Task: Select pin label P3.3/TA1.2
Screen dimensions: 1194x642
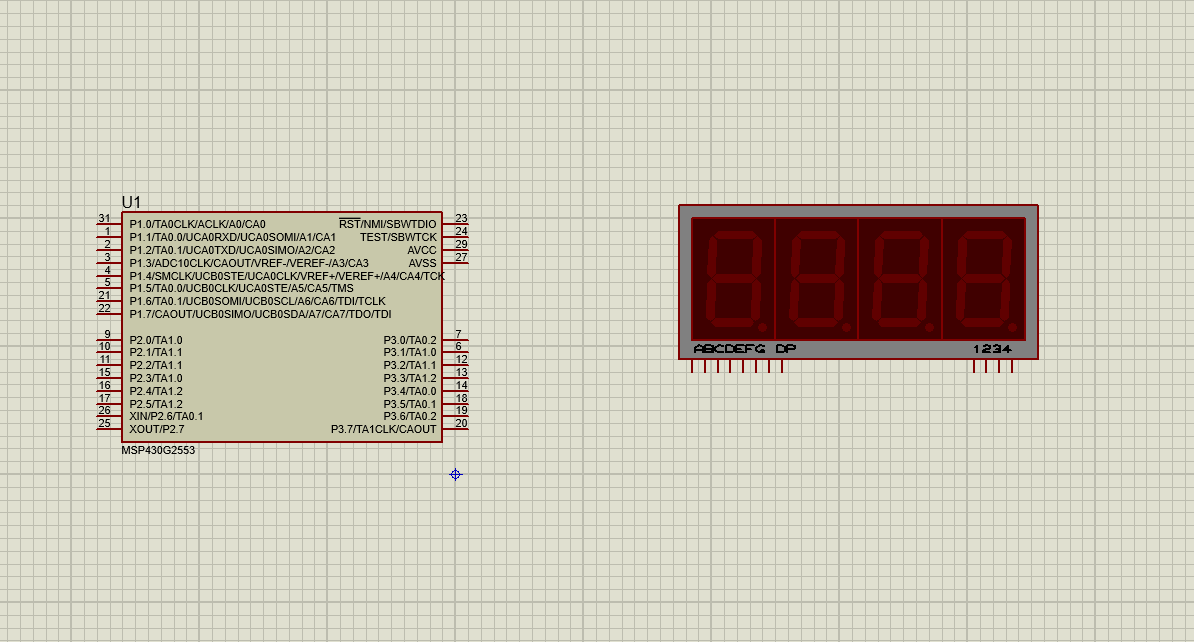Action: [410, 378]
